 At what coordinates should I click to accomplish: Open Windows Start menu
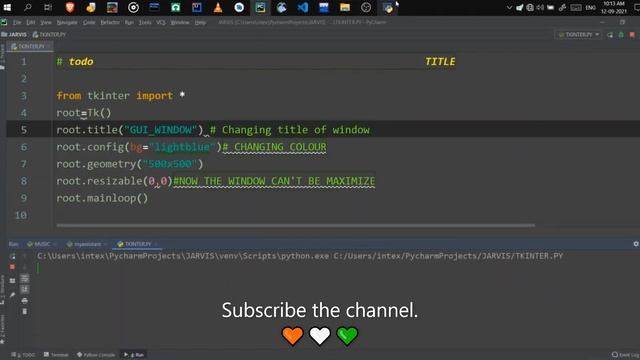(7, 7)
